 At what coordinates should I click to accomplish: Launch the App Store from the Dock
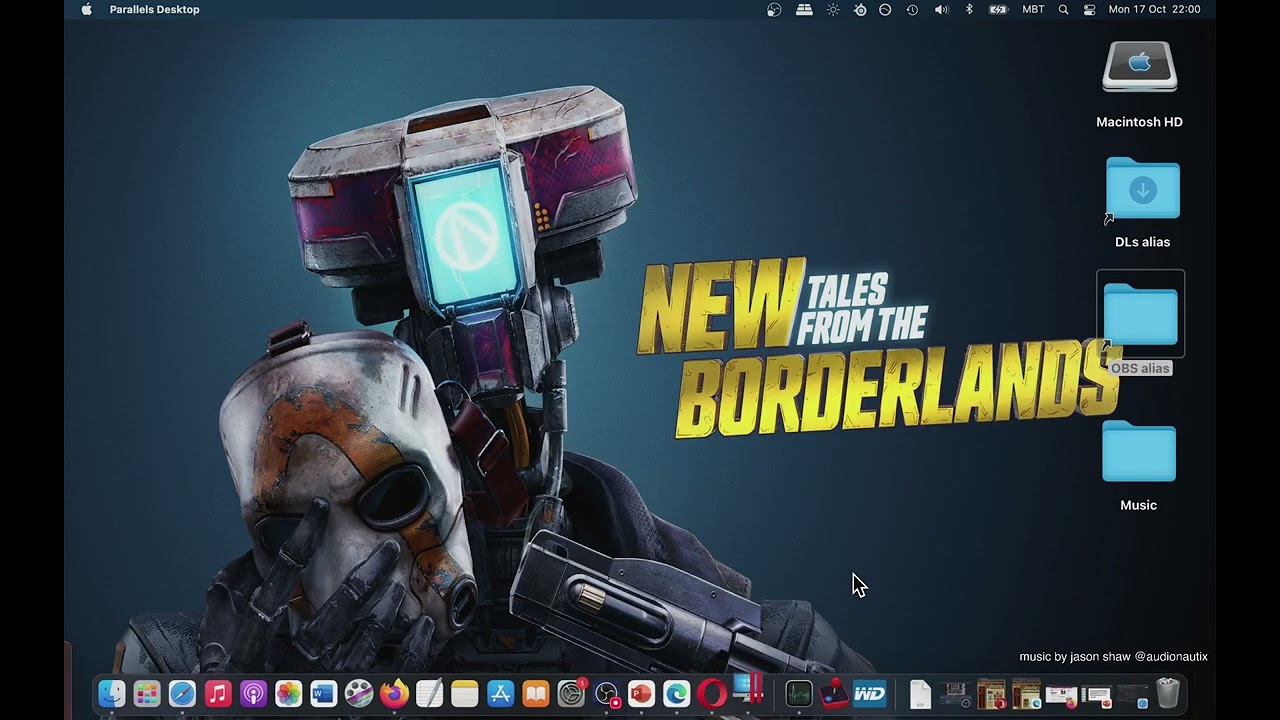(500, 693)
